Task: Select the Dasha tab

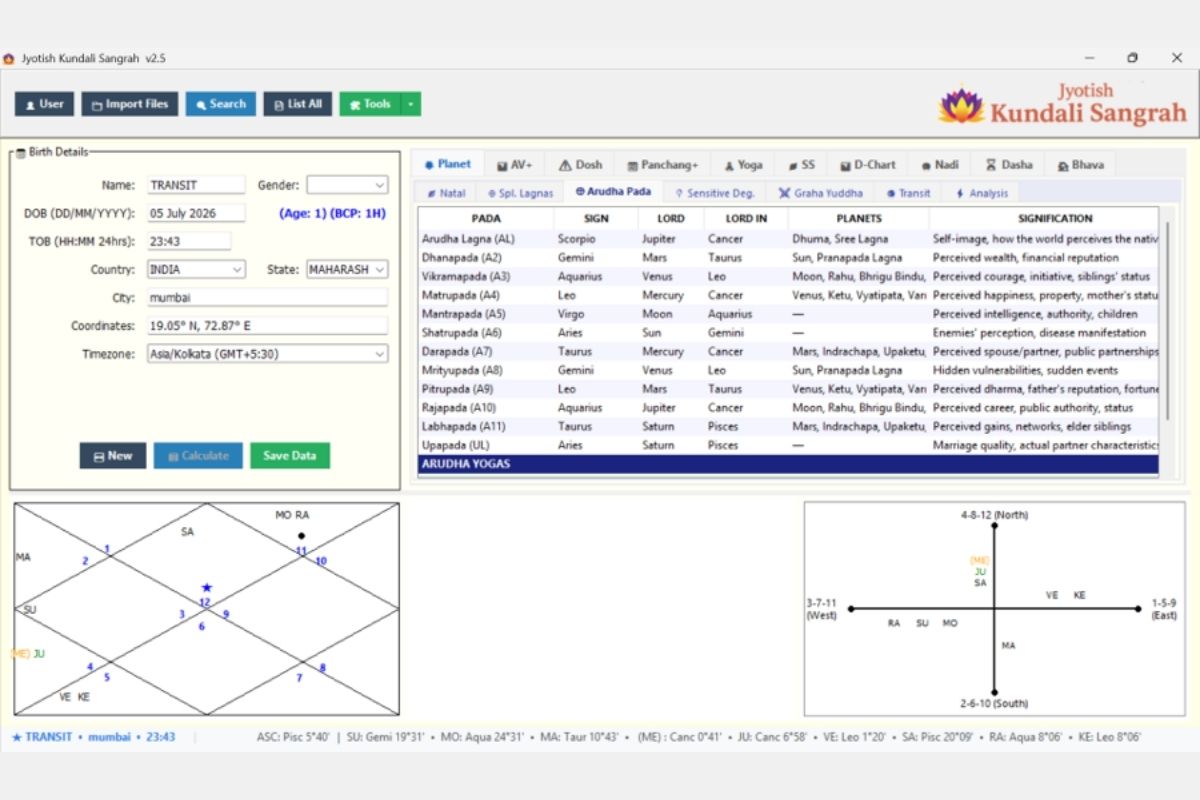Action: click(1009, 165)
